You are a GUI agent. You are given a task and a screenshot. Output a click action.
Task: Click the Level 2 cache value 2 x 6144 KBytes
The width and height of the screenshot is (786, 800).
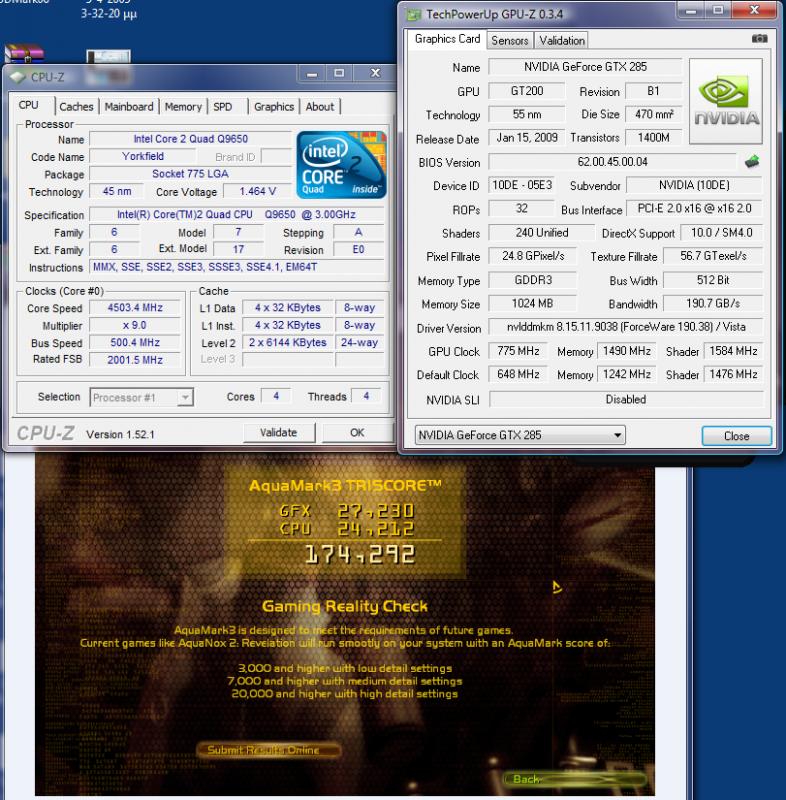[288, 342]
